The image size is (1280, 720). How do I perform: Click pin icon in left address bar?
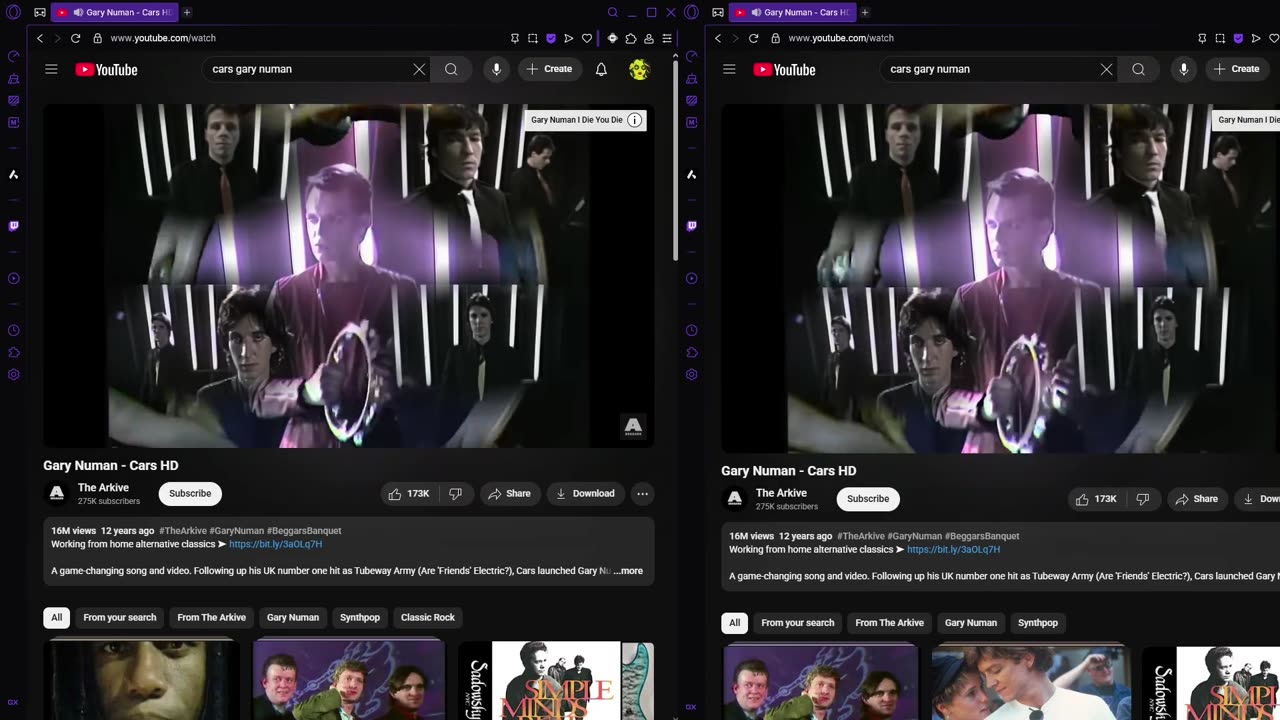pyautogui.click(x=515, y=38)
